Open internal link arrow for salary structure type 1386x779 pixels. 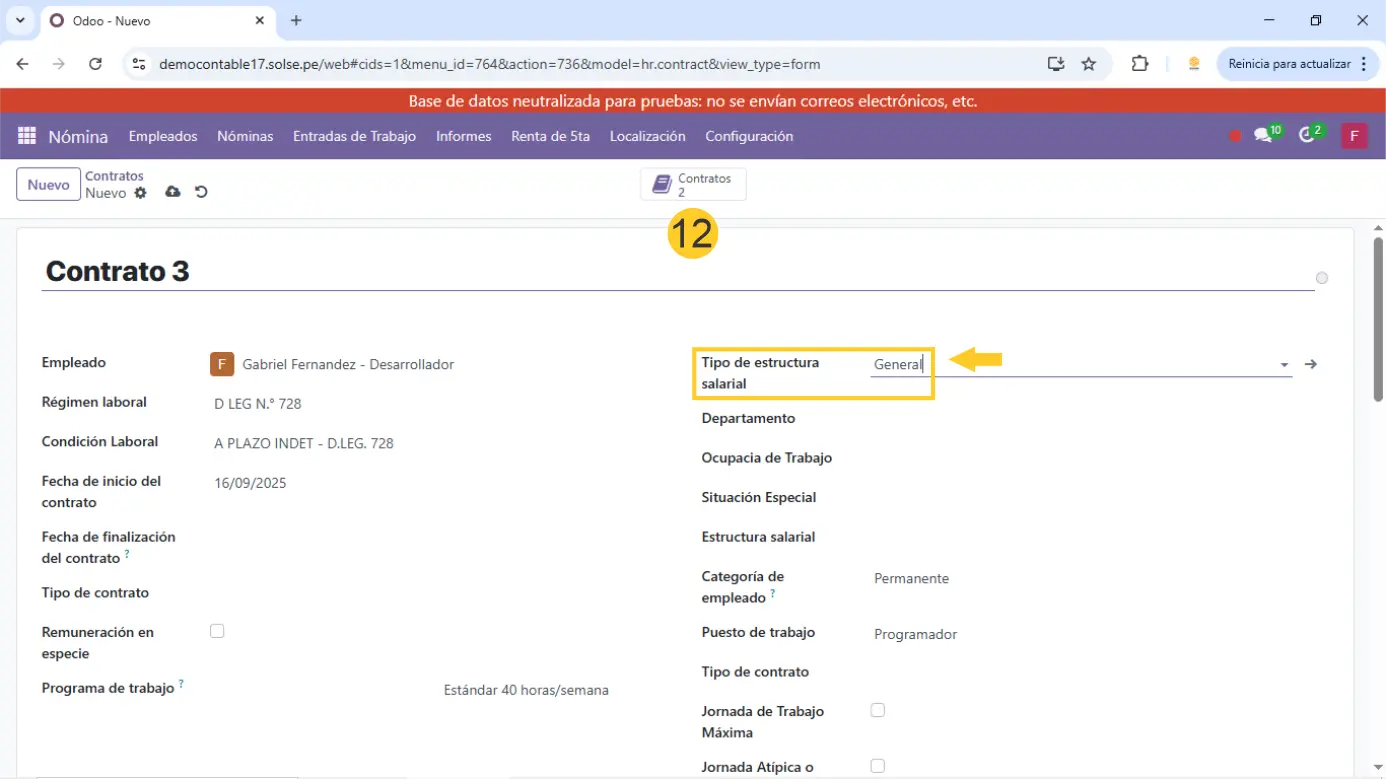click(1311, 365)
